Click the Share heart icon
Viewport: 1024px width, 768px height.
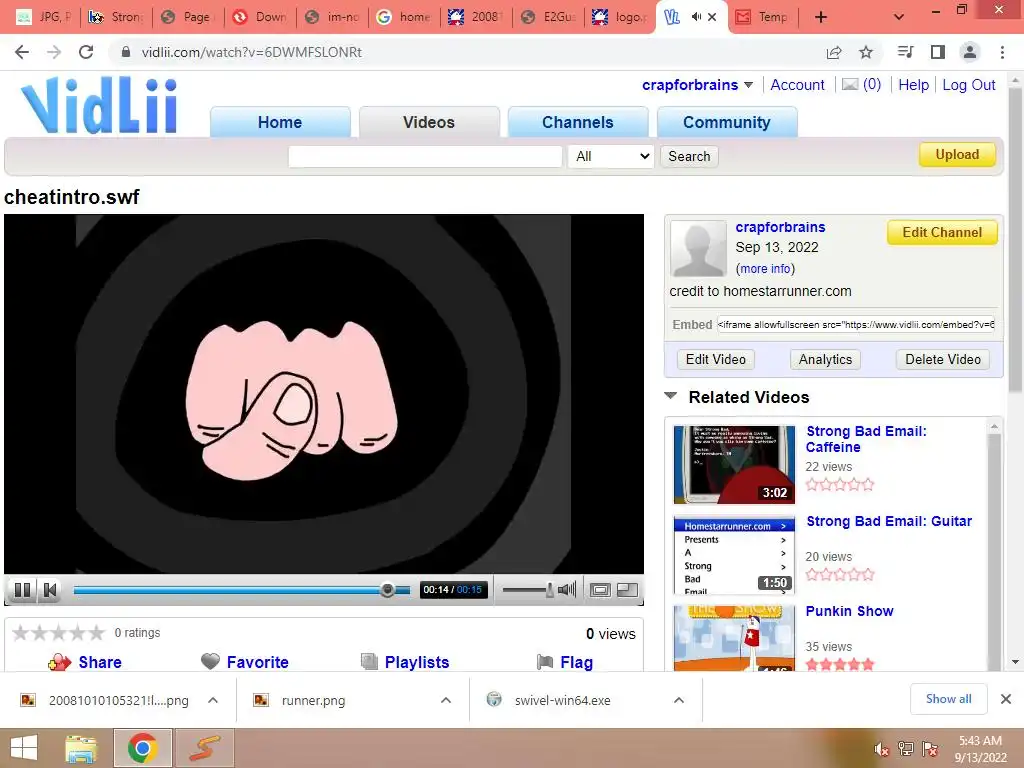click(59, 662)
